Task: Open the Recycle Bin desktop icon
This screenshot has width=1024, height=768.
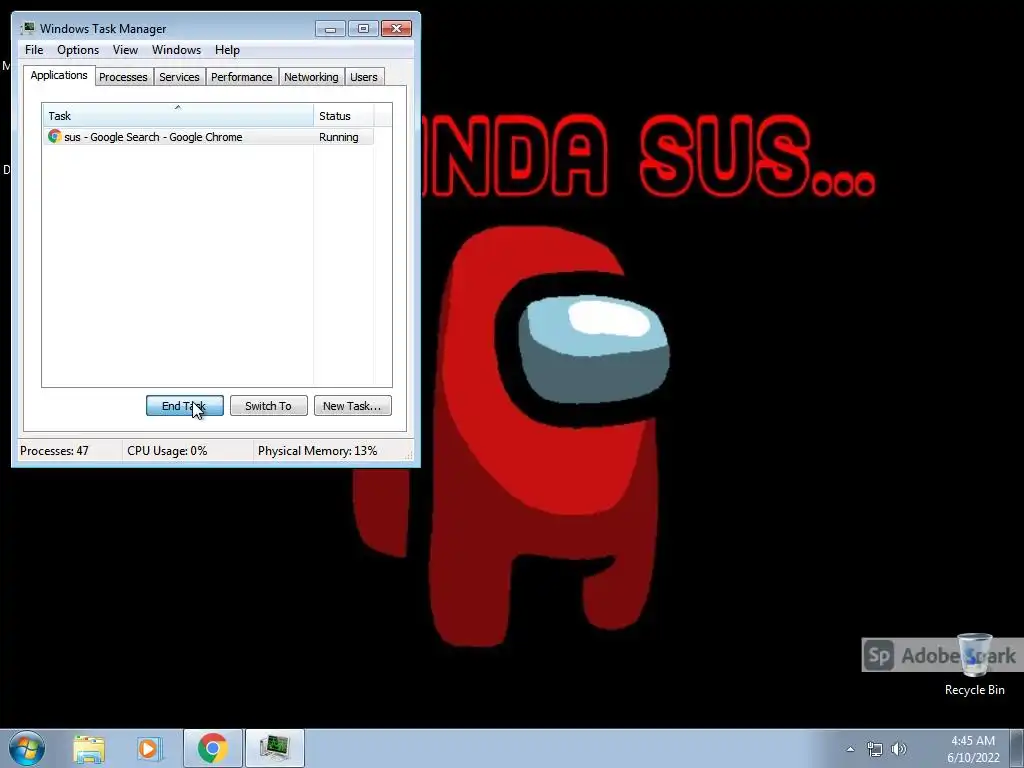Action: coord(974,664)
